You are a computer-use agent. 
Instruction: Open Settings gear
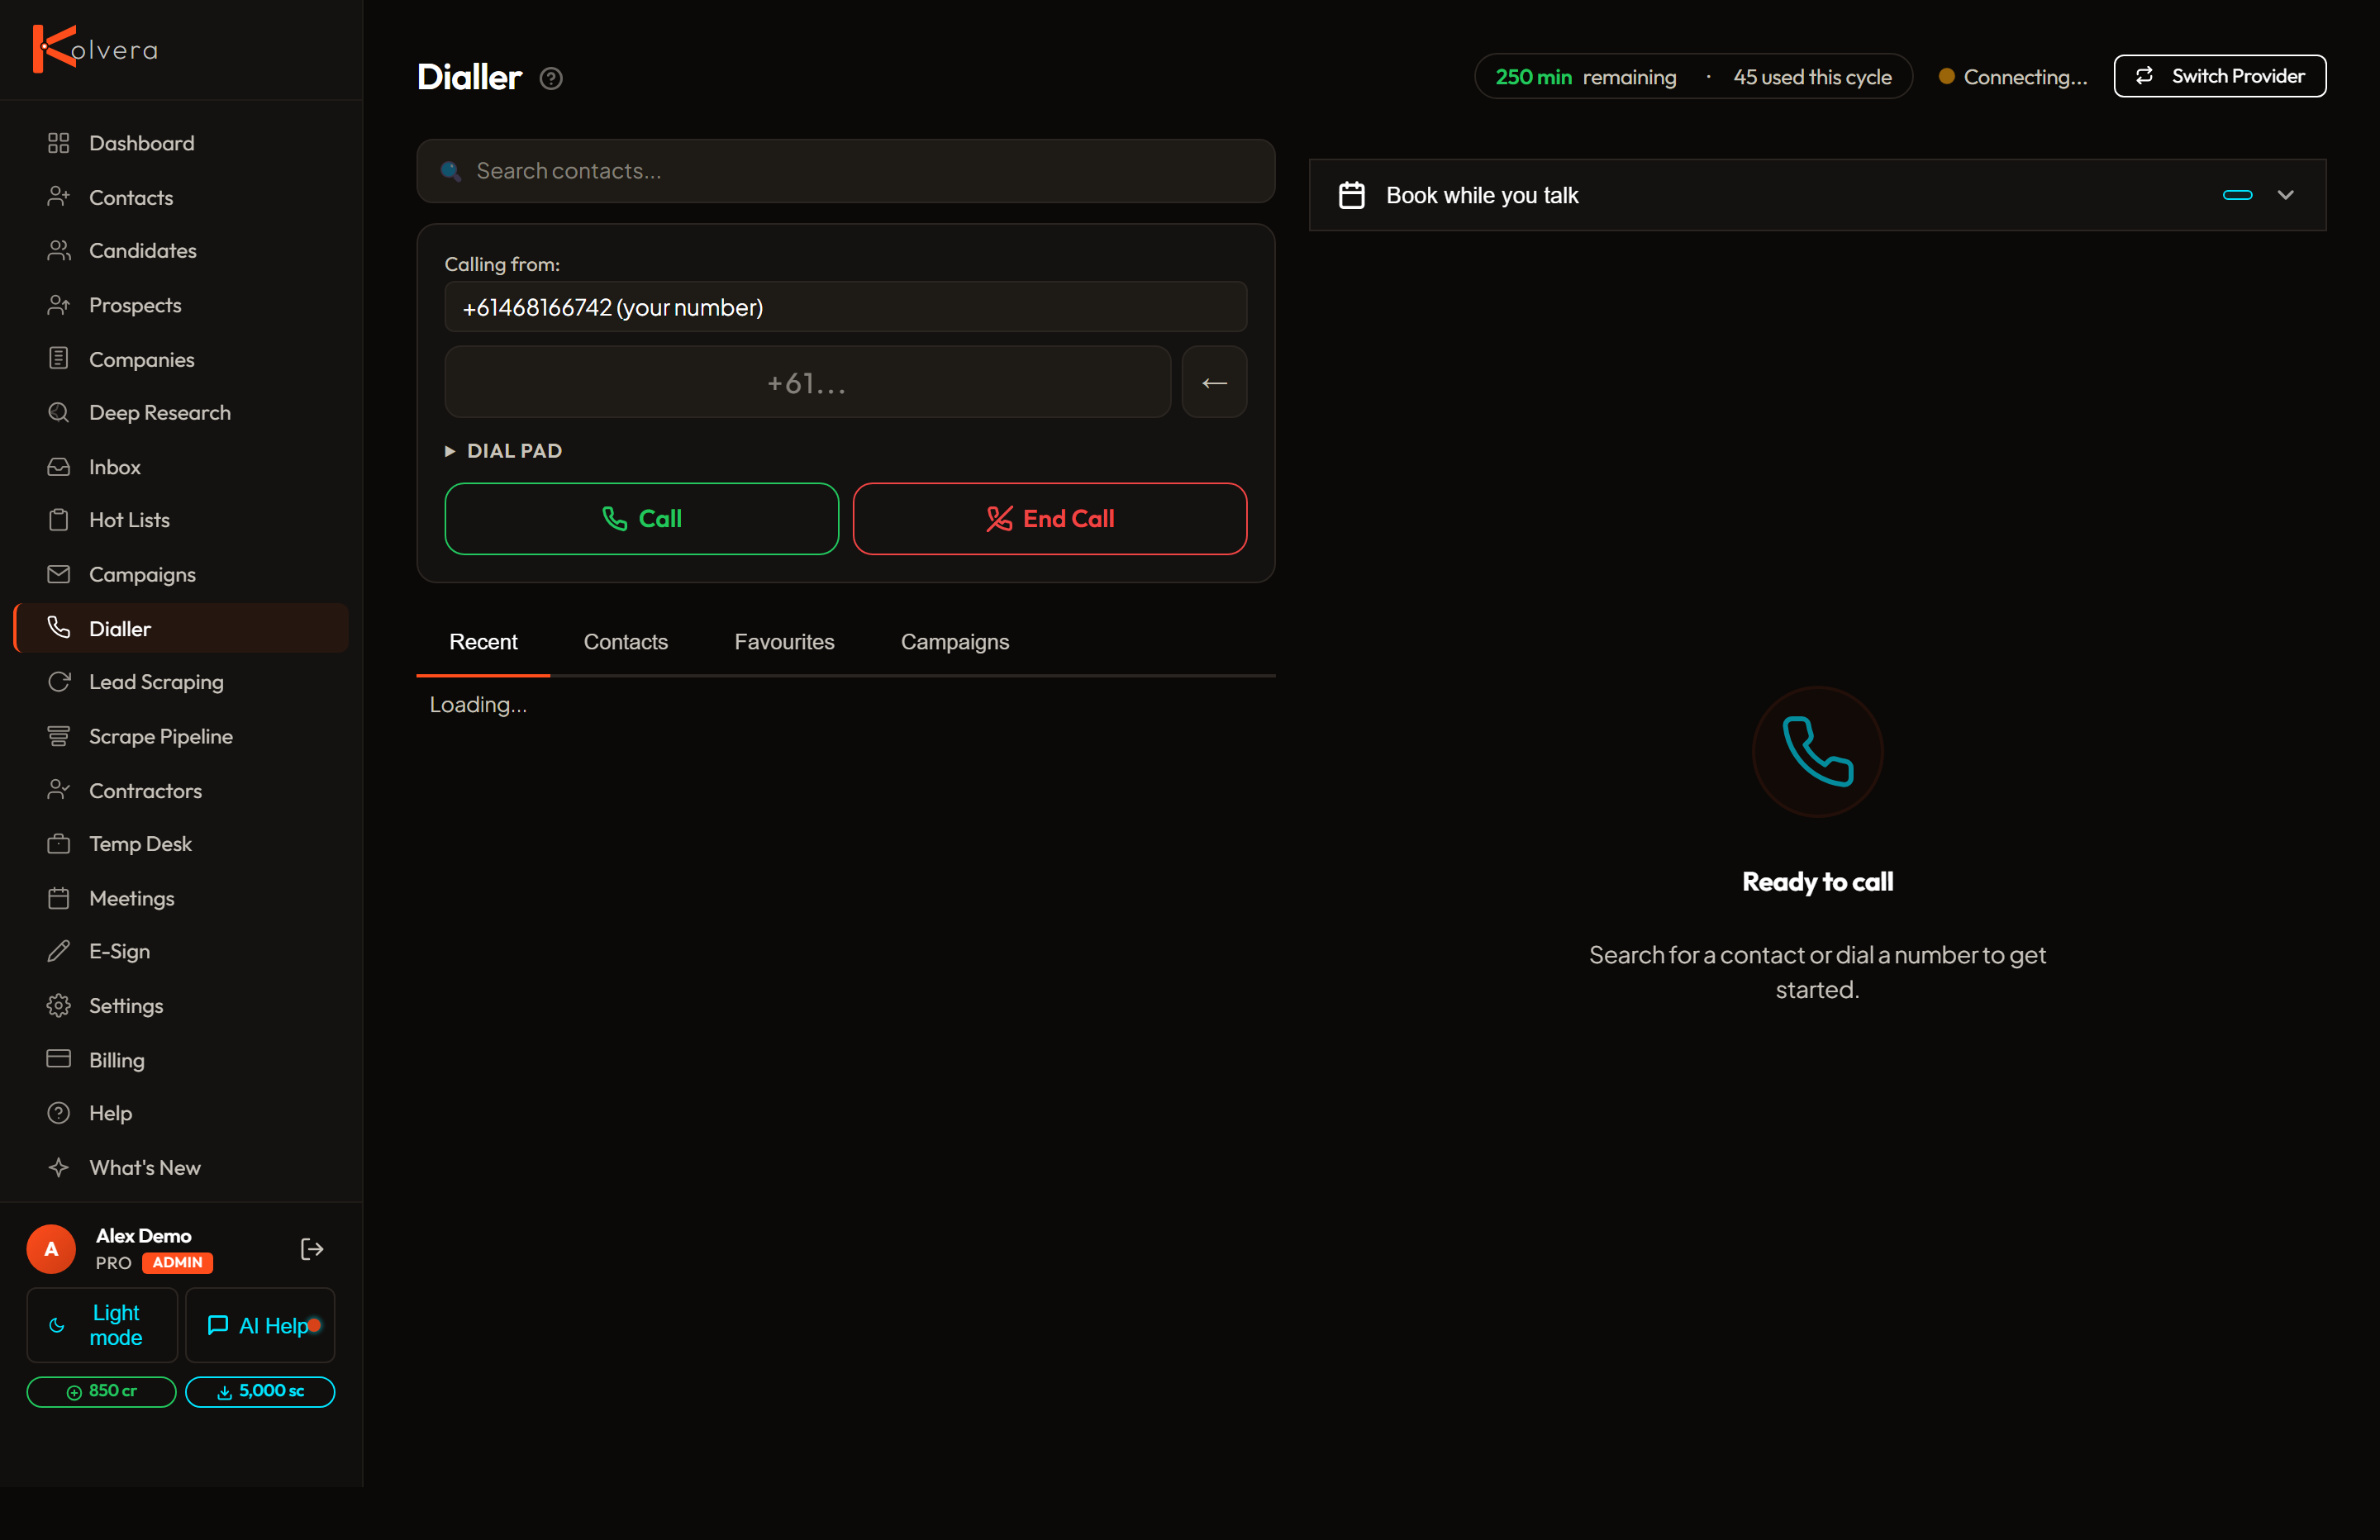point(58,1006)
